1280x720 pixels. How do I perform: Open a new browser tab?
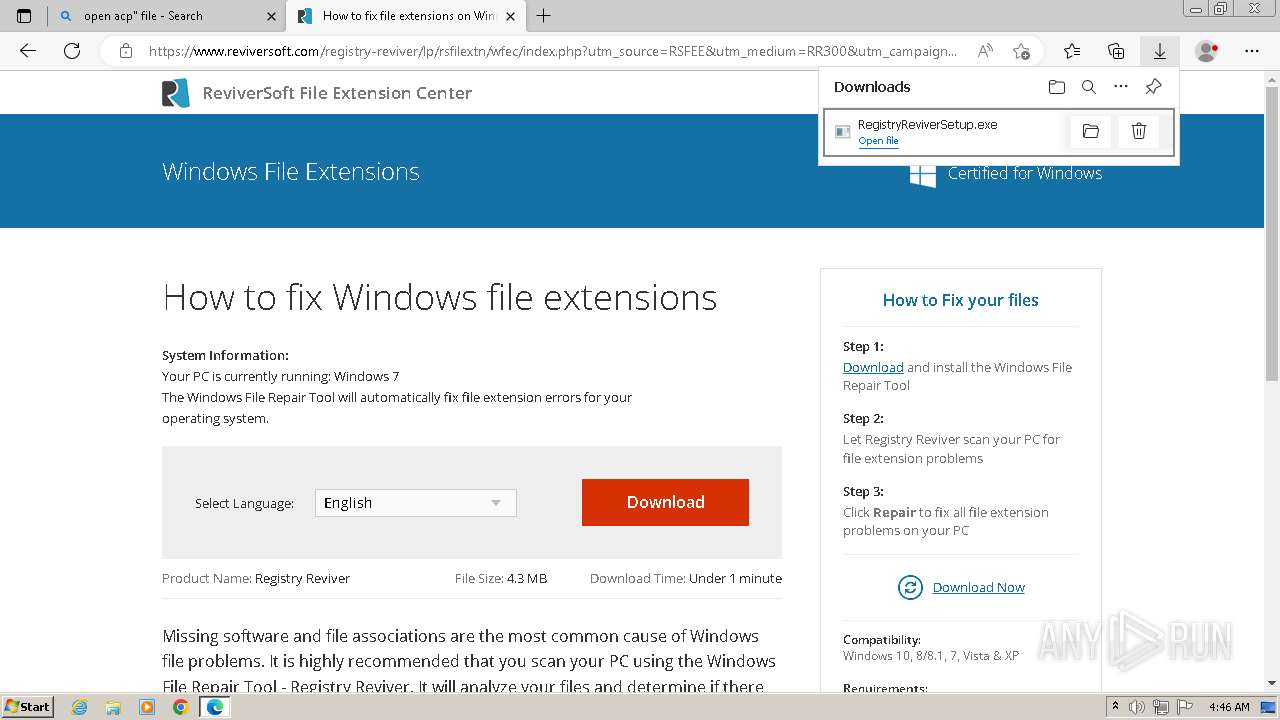[544, 16]
